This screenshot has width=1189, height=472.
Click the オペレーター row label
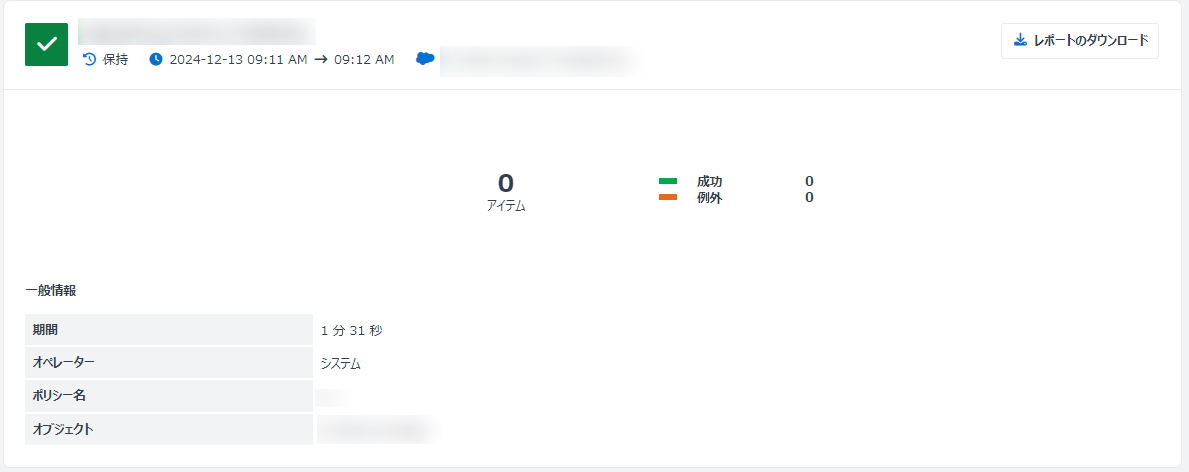point(169,363)
